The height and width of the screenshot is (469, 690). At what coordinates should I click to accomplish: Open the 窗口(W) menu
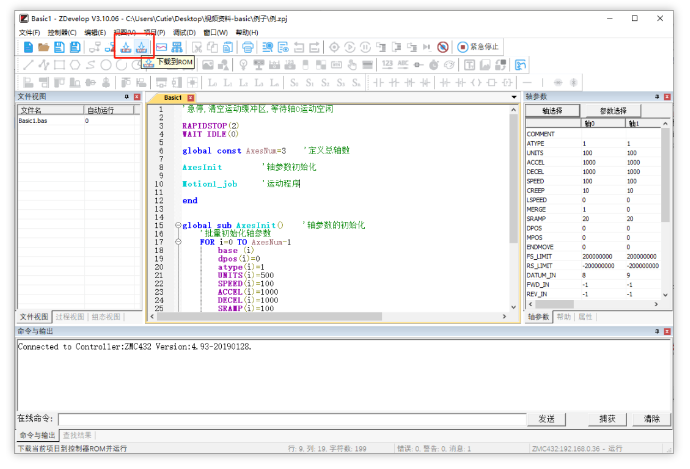[x=216, y=33]
